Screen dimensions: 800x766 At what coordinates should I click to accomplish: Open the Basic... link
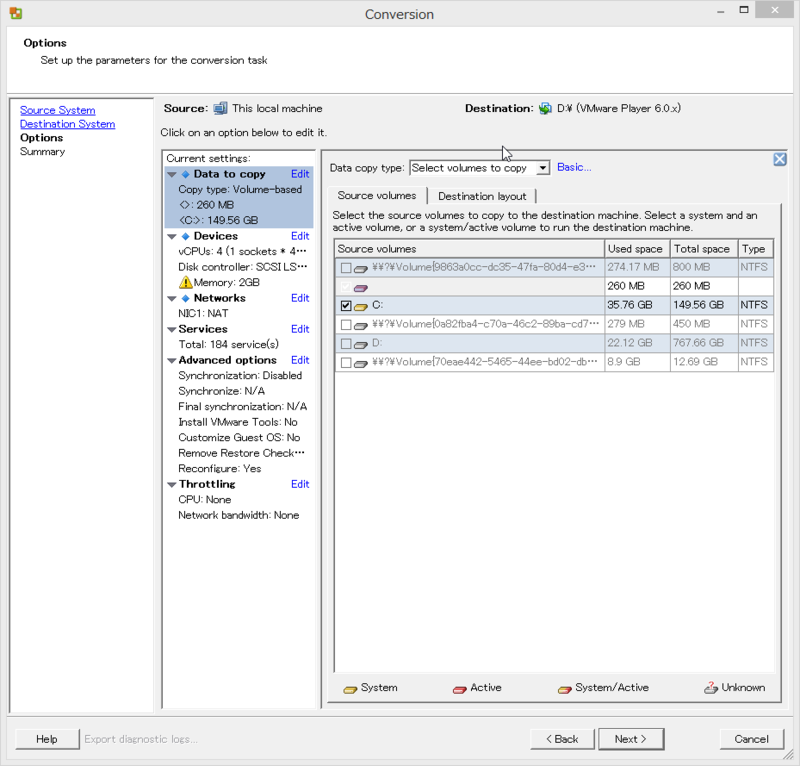[574, 167]
